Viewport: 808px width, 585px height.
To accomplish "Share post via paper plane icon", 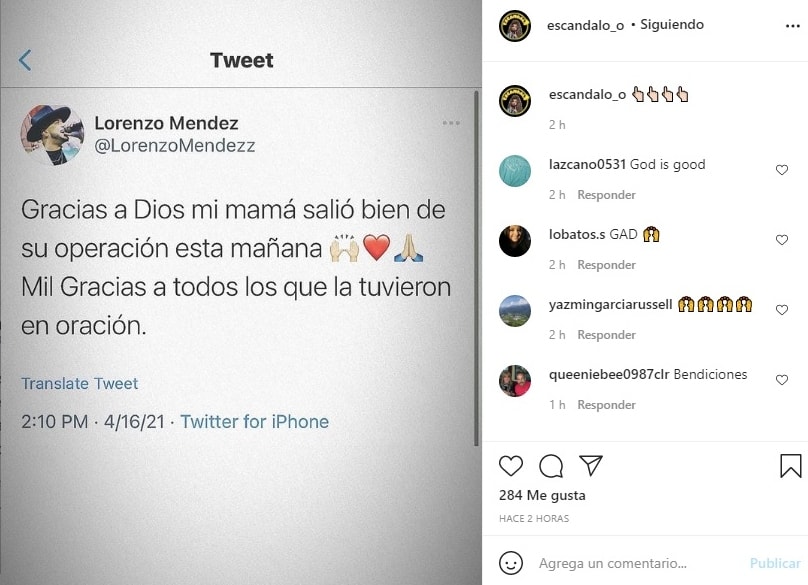I will (x=591, y=466).
